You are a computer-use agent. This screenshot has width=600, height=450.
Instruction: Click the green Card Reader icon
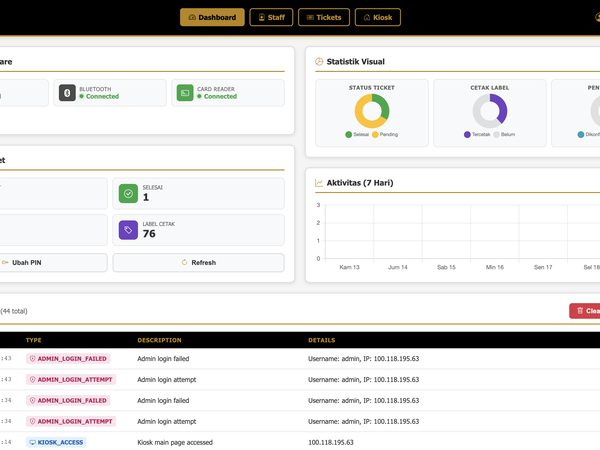(185, 93)
